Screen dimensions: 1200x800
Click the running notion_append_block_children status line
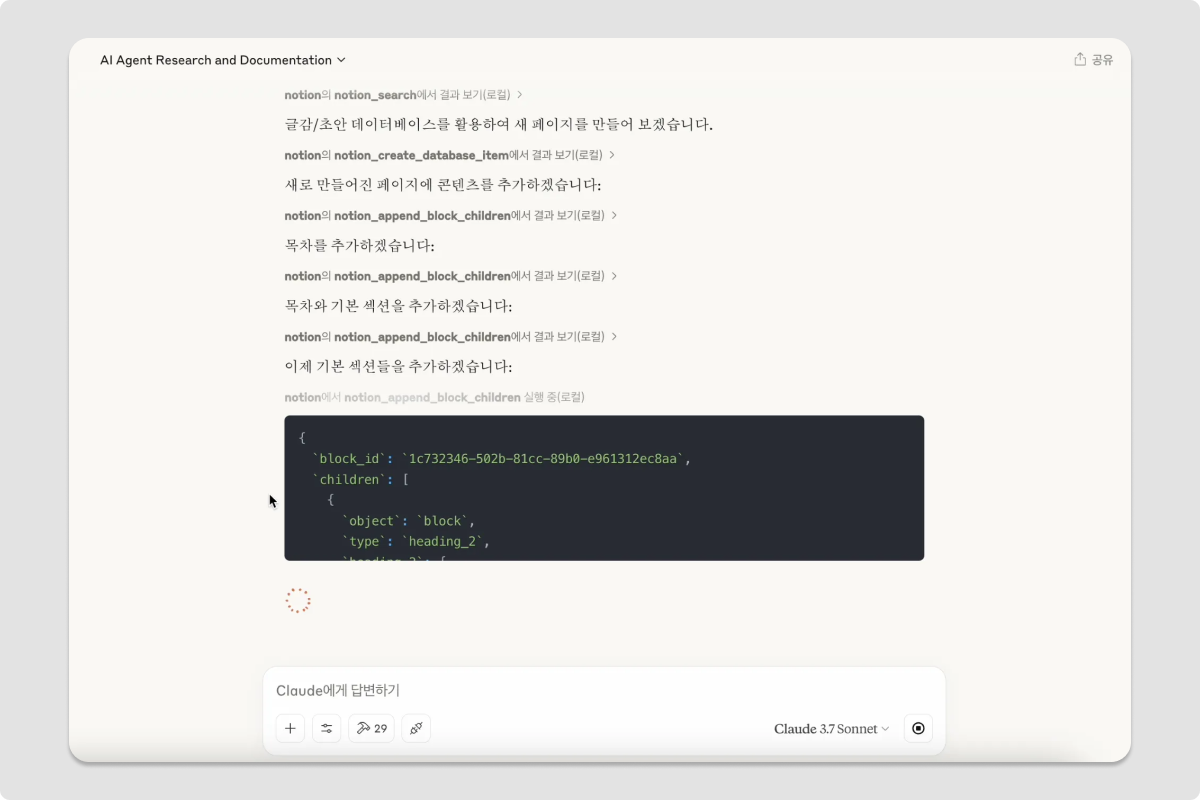[434, 397]
